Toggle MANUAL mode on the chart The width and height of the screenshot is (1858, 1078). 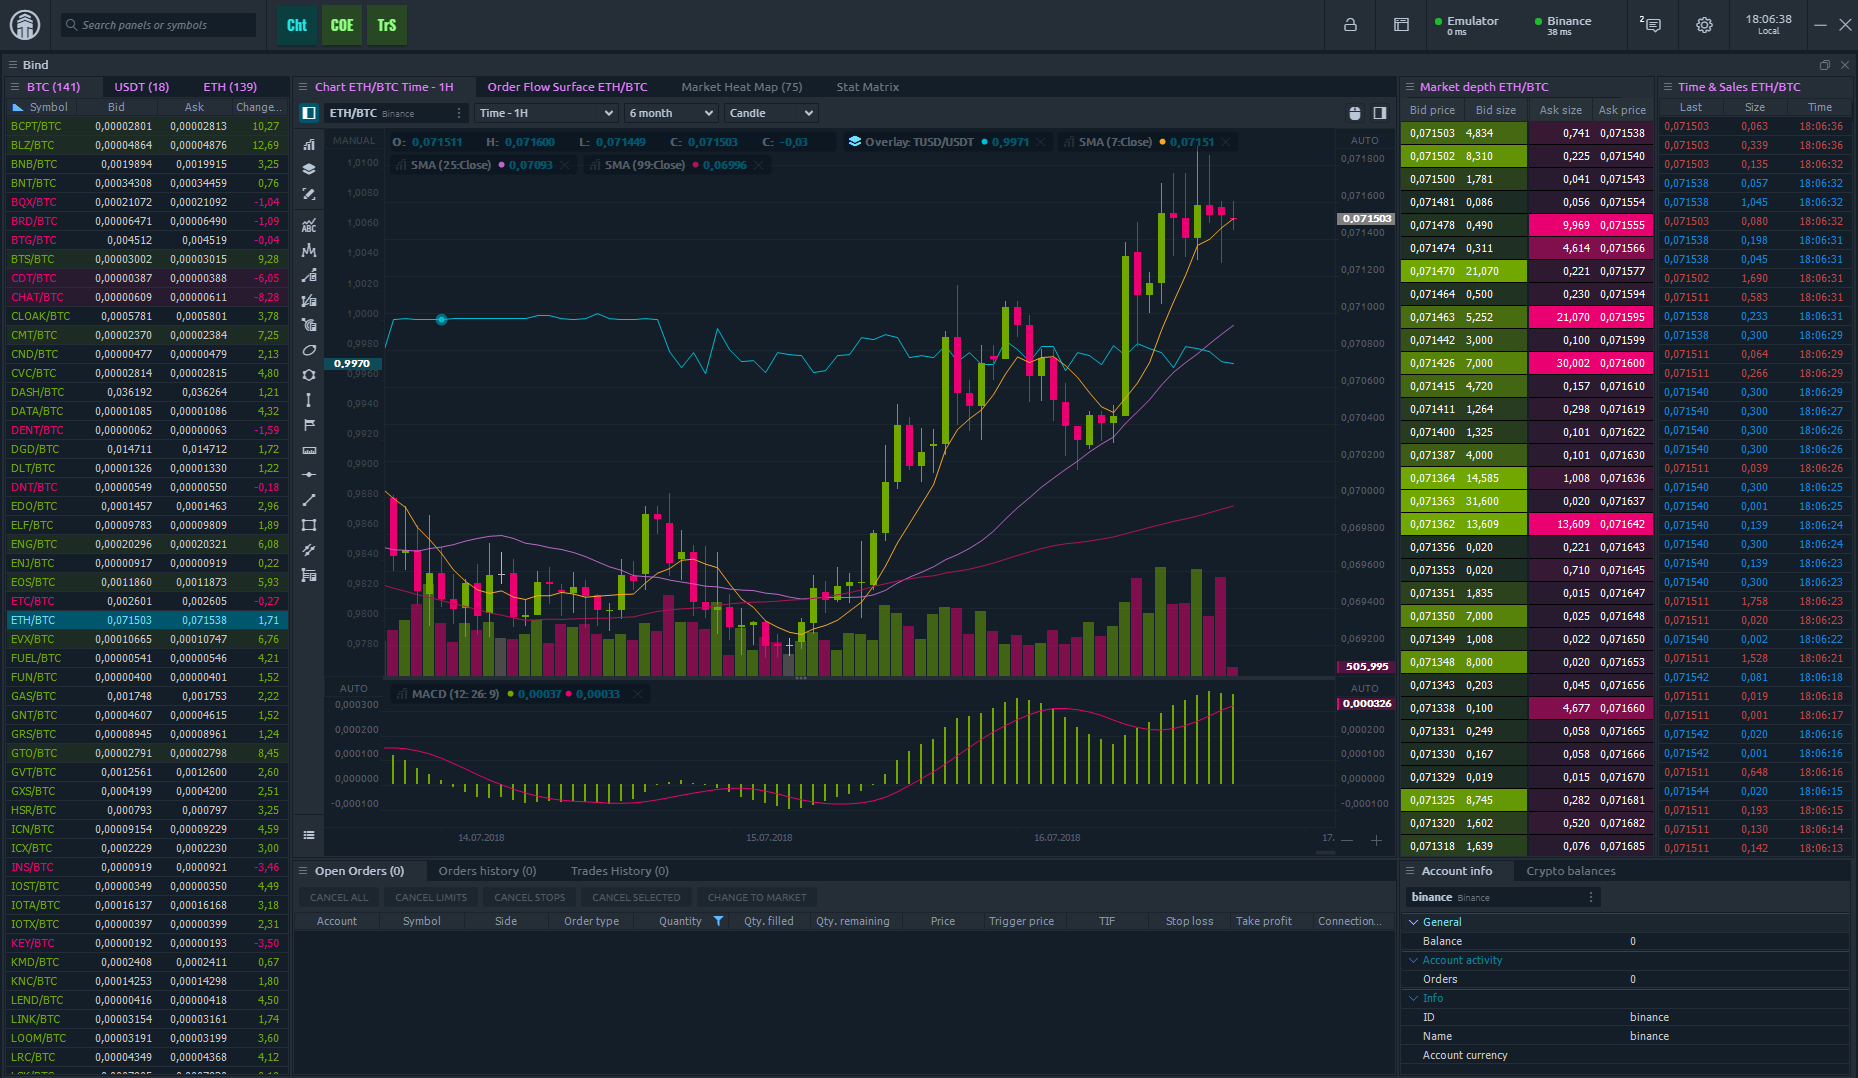pos(354,140)
